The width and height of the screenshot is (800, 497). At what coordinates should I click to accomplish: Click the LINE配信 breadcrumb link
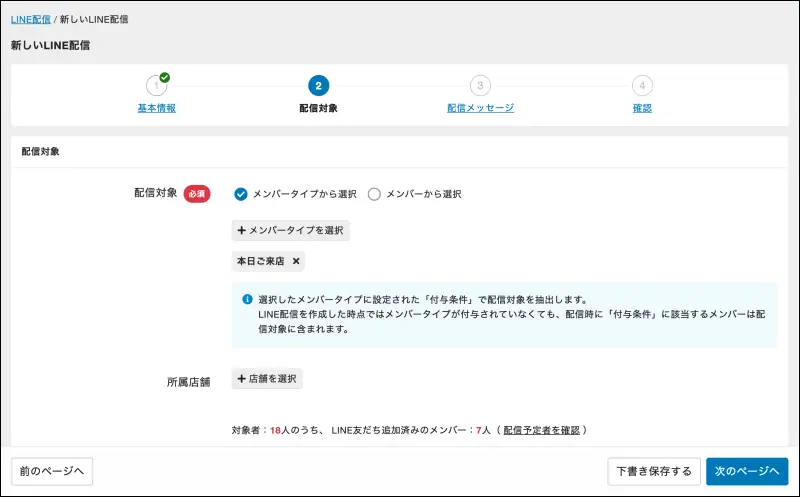(31, 19)
